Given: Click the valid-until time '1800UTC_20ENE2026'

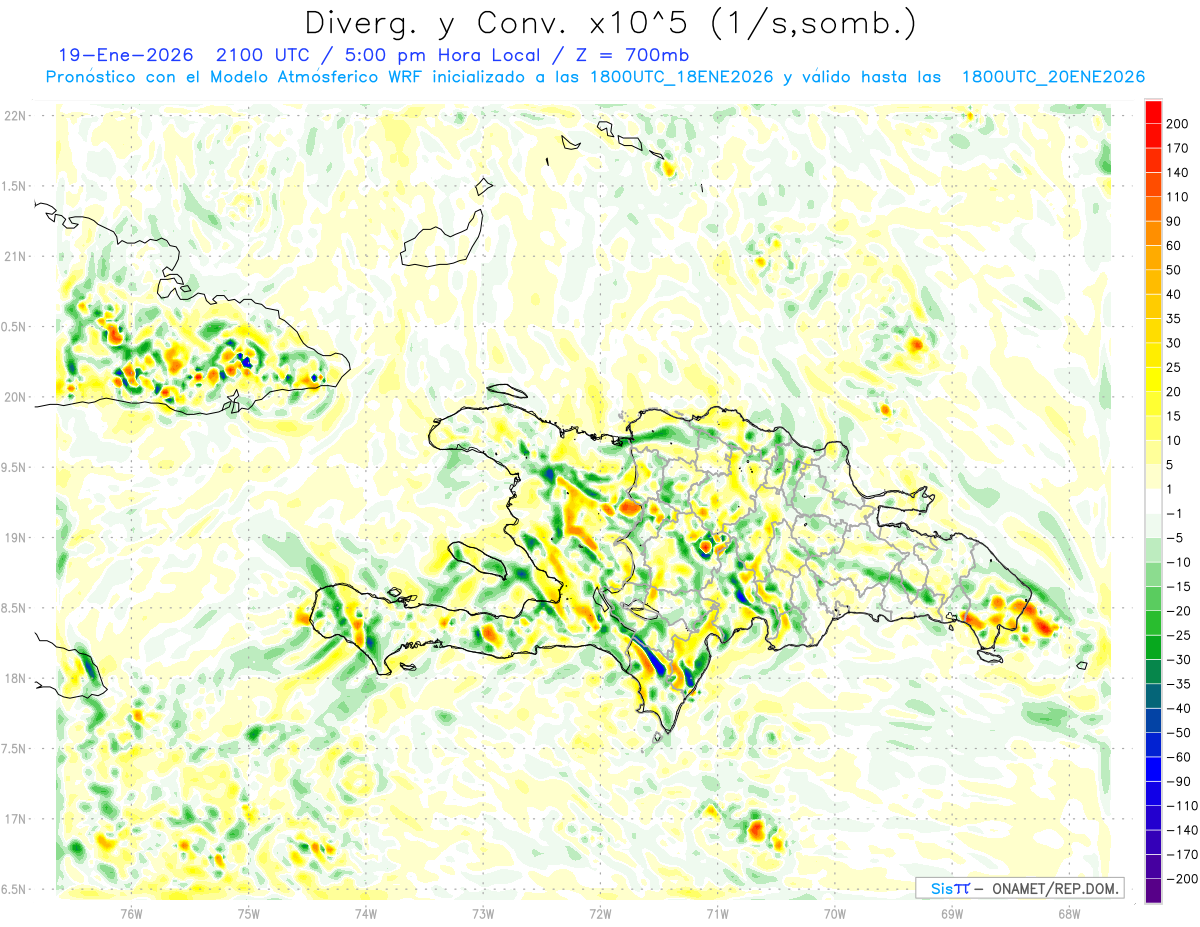Looking at the screenshot, I should (1053, 77).
